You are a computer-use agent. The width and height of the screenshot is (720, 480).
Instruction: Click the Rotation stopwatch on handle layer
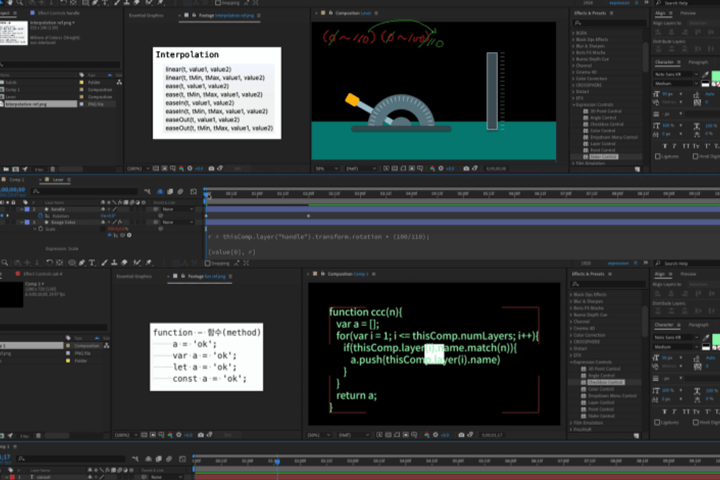40,215
